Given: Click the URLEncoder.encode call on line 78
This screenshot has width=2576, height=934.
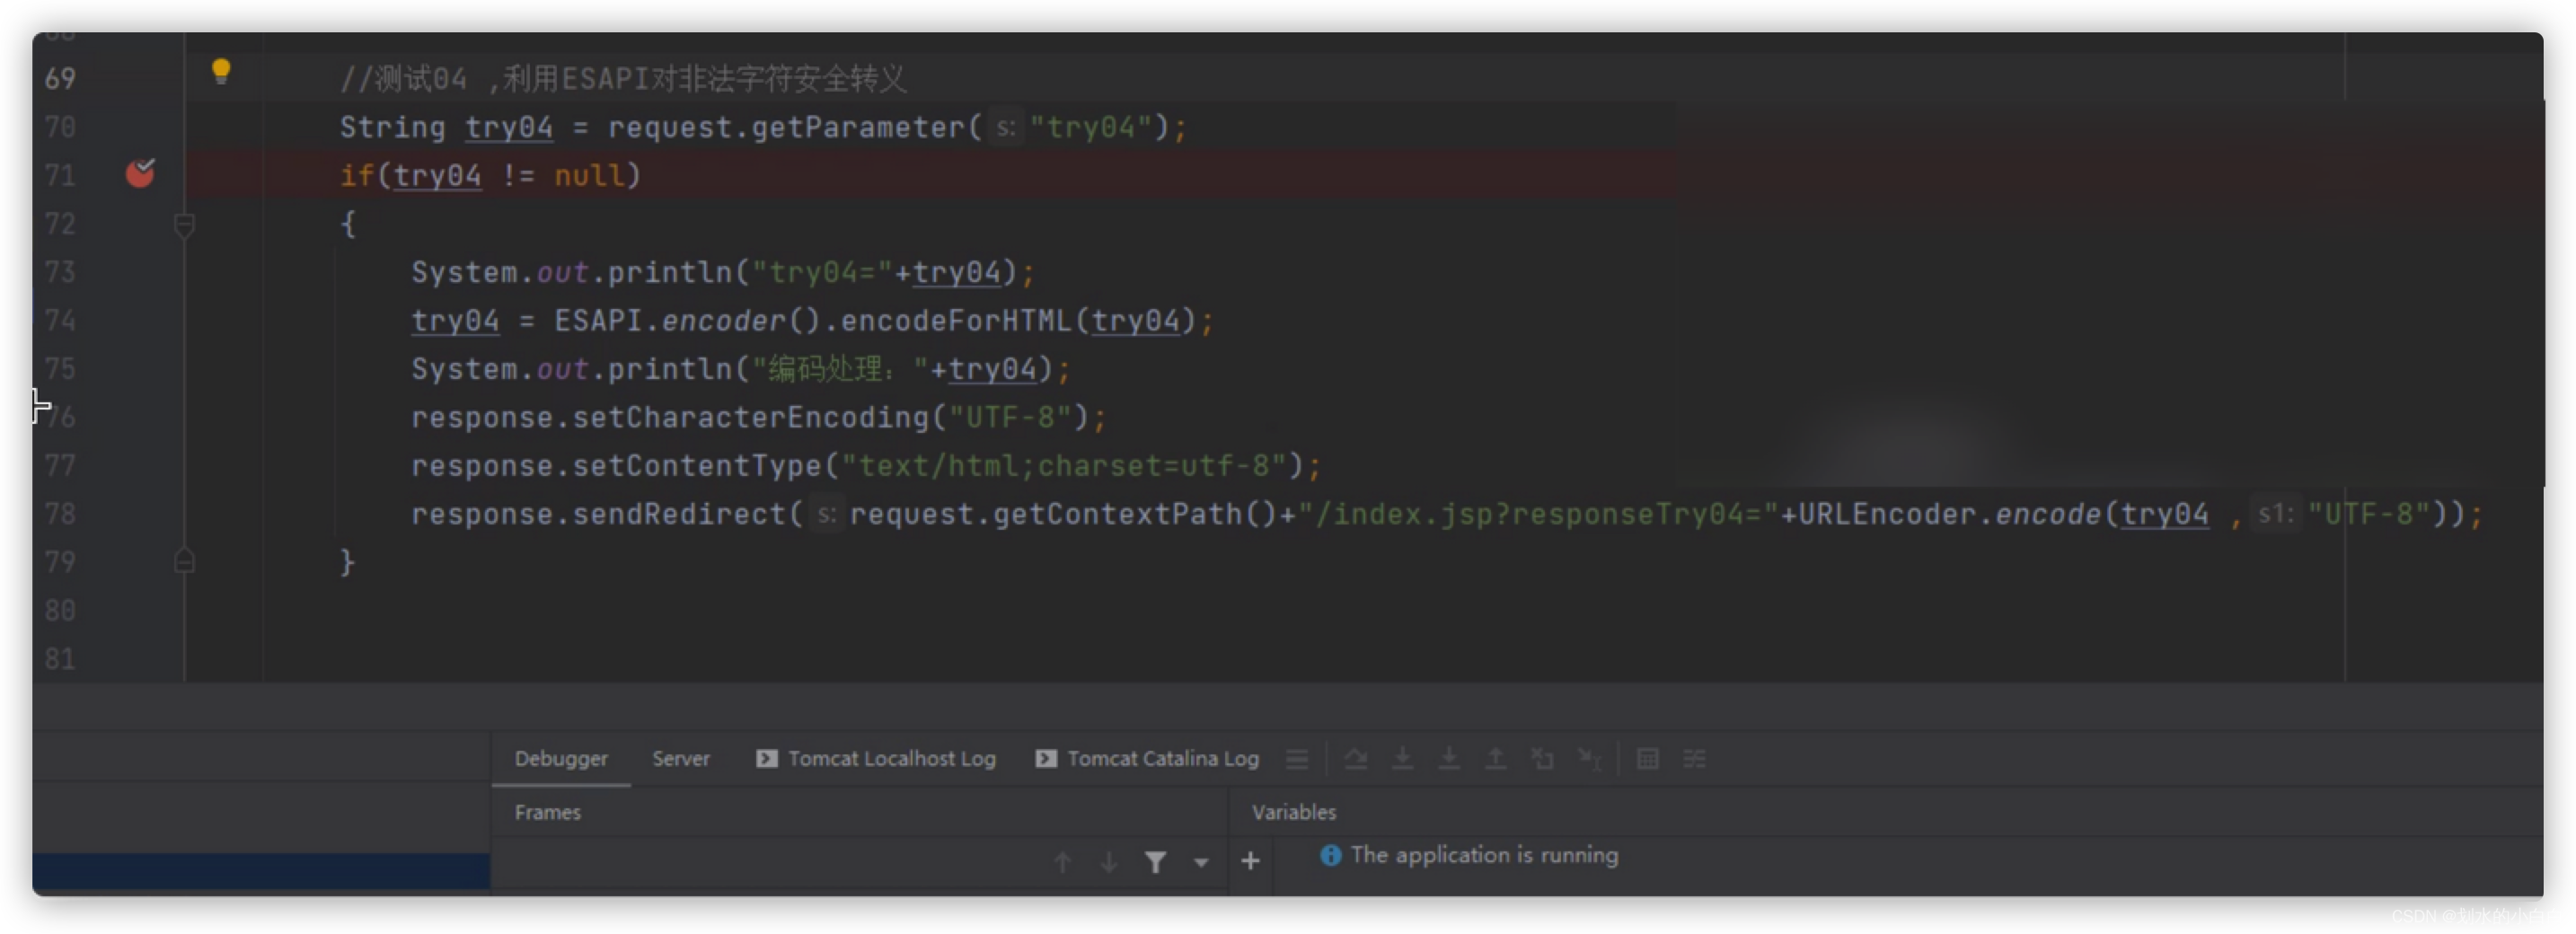Looking at the screenshot, I should [1950, 514].
